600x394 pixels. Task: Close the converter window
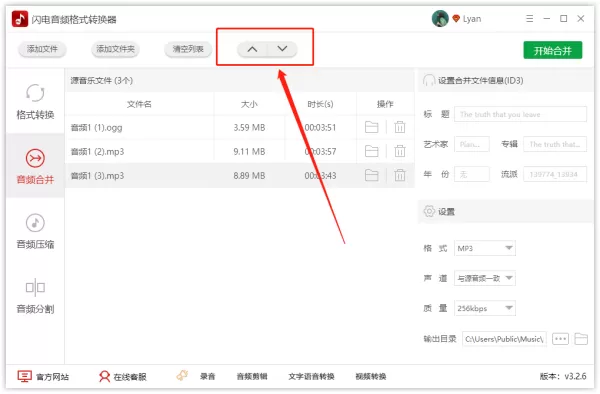(x=581, y=18)
